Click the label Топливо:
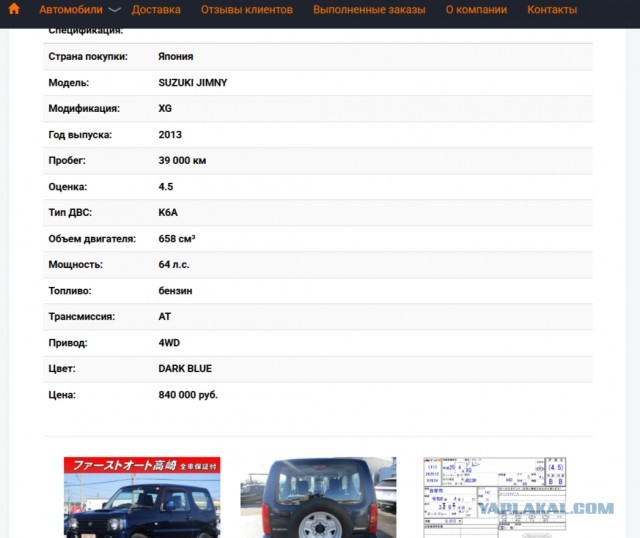This screenshot has height=538, width=640. (70, 291)
